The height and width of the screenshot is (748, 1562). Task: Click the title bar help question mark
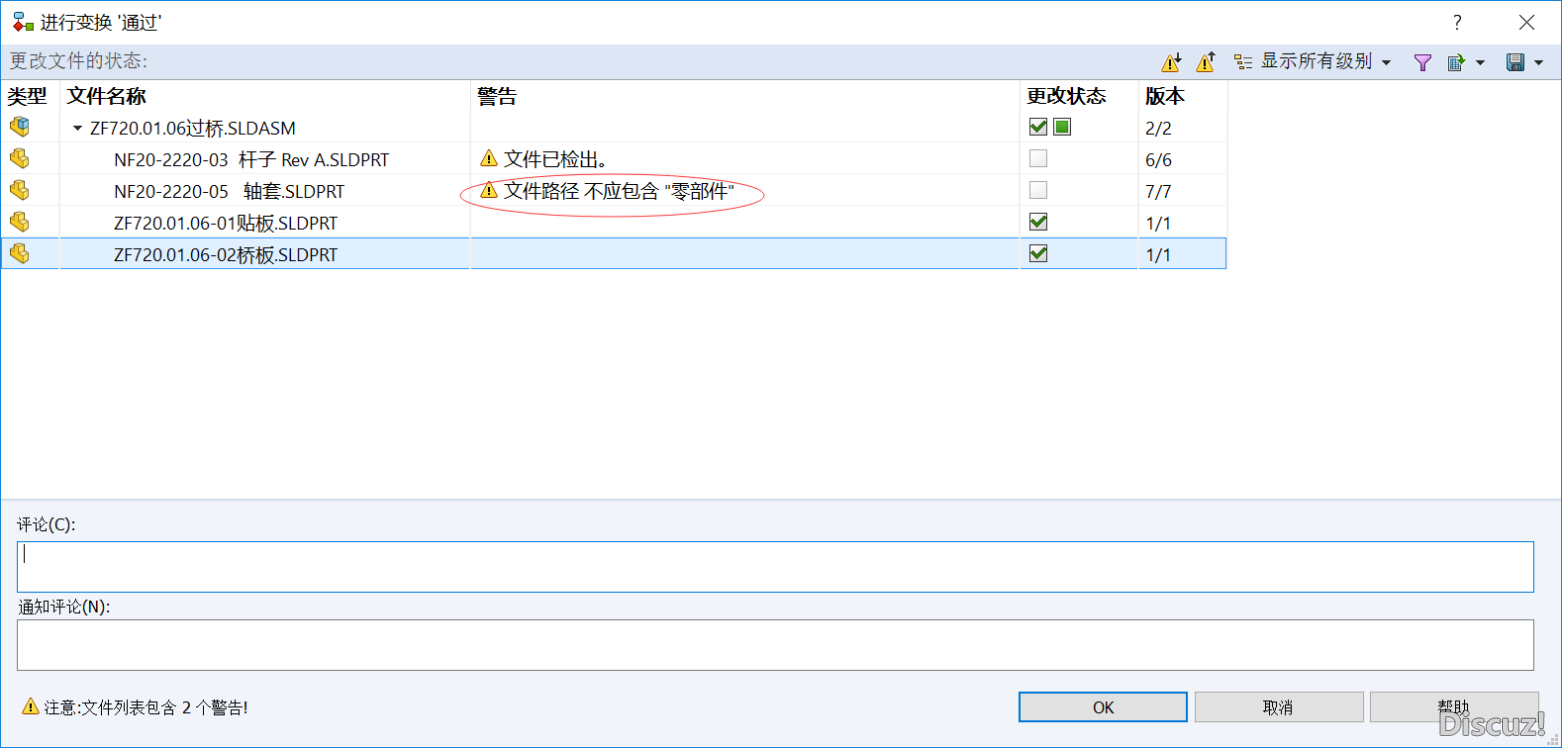(1457, 21)
